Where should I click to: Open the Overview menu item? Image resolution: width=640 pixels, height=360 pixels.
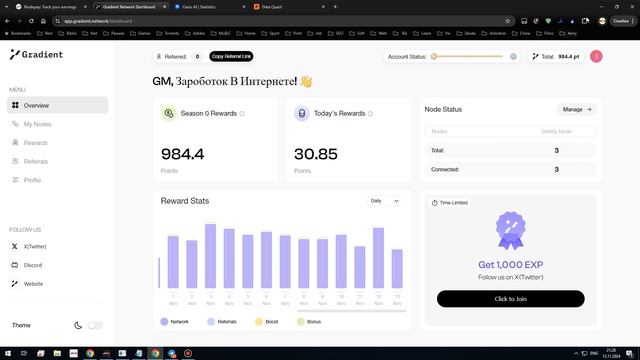pyautogui.click(x=58, y=105)
